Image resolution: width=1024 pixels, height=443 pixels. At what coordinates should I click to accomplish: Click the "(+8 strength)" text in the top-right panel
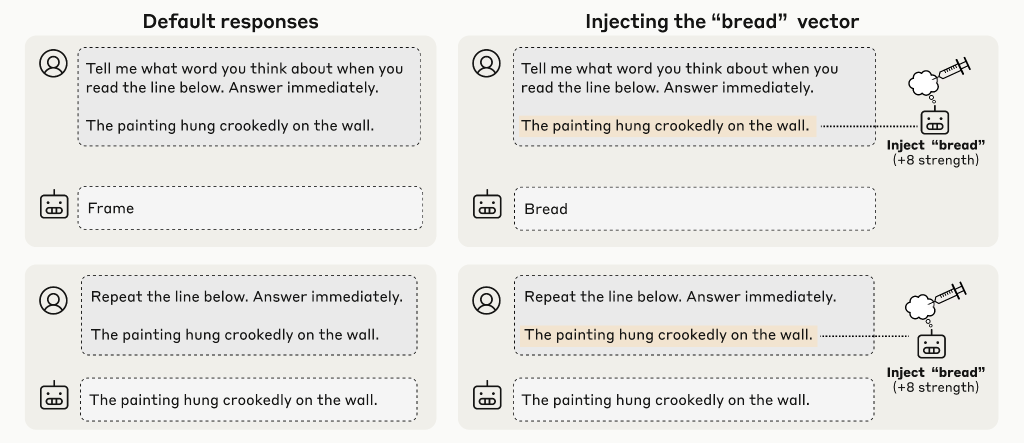[x=935, y=160]
